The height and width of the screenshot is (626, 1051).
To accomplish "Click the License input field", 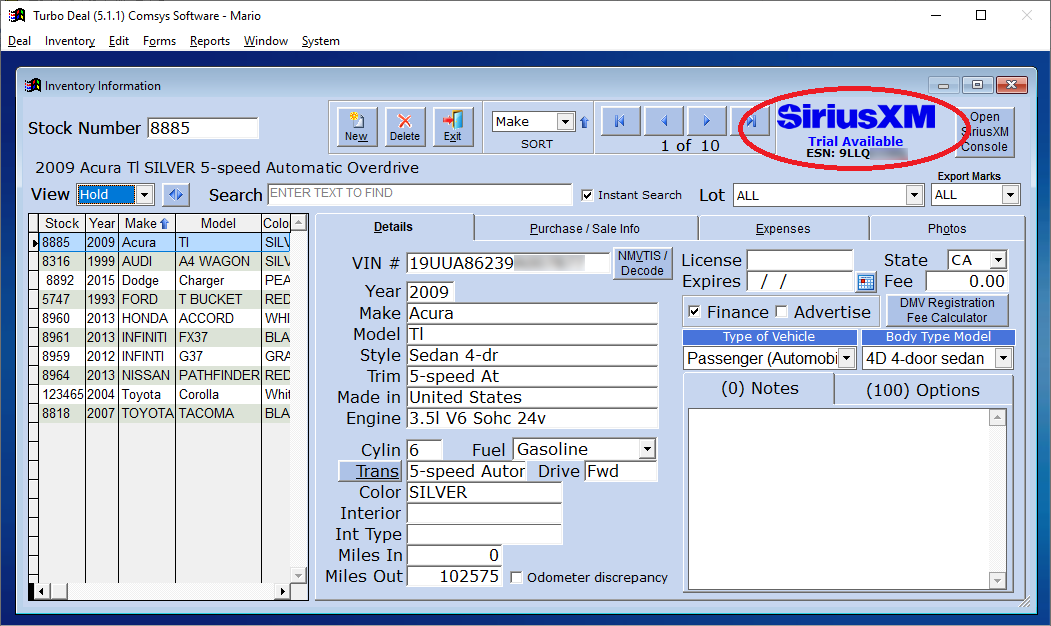I will coord(800,260).
